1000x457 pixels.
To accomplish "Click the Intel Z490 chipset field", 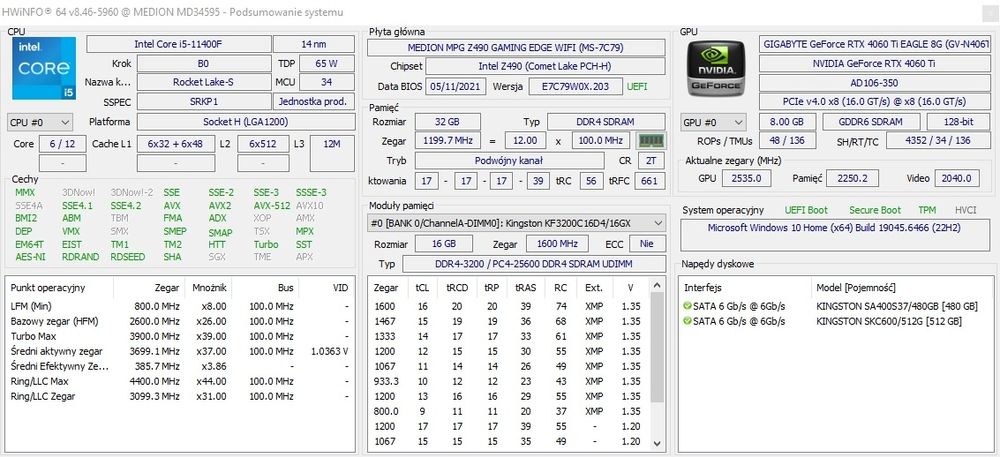I will [x=545, y=66].
